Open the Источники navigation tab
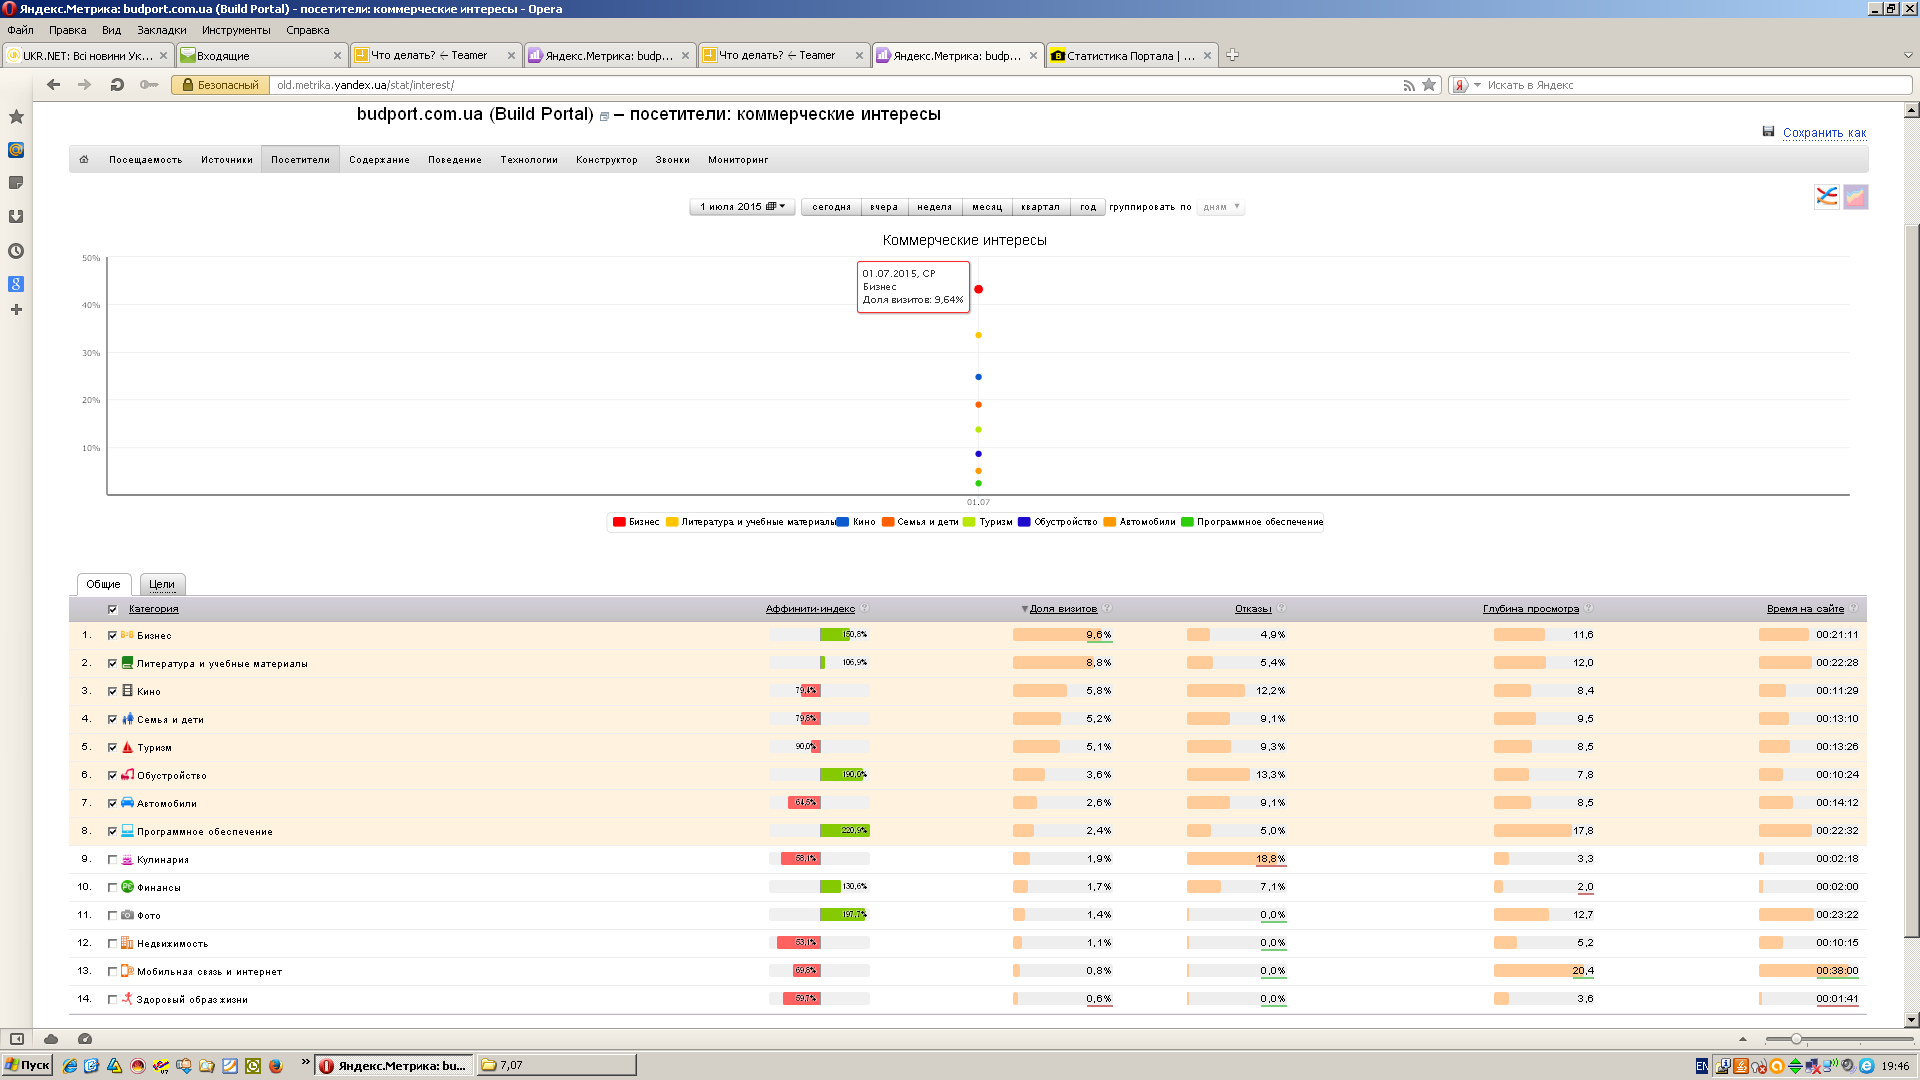Image resolution: width=1920 pixels, height=1080 pixels. pyautogui.click(x=227, y=160)
